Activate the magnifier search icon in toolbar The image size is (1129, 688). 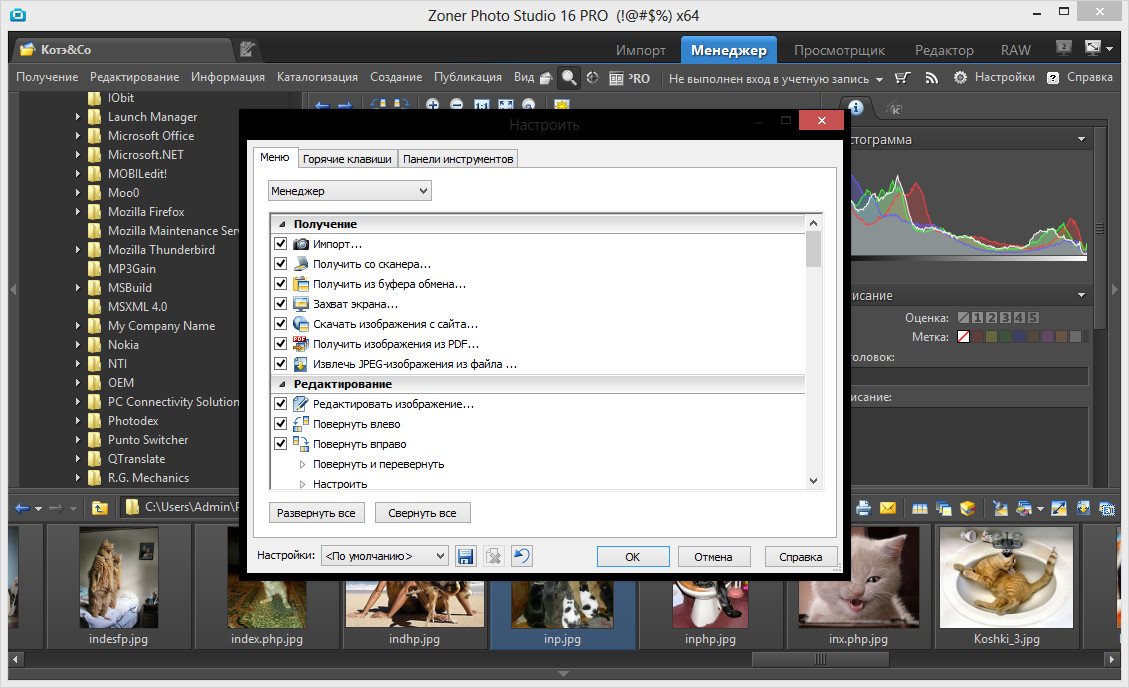coord(569,78)
